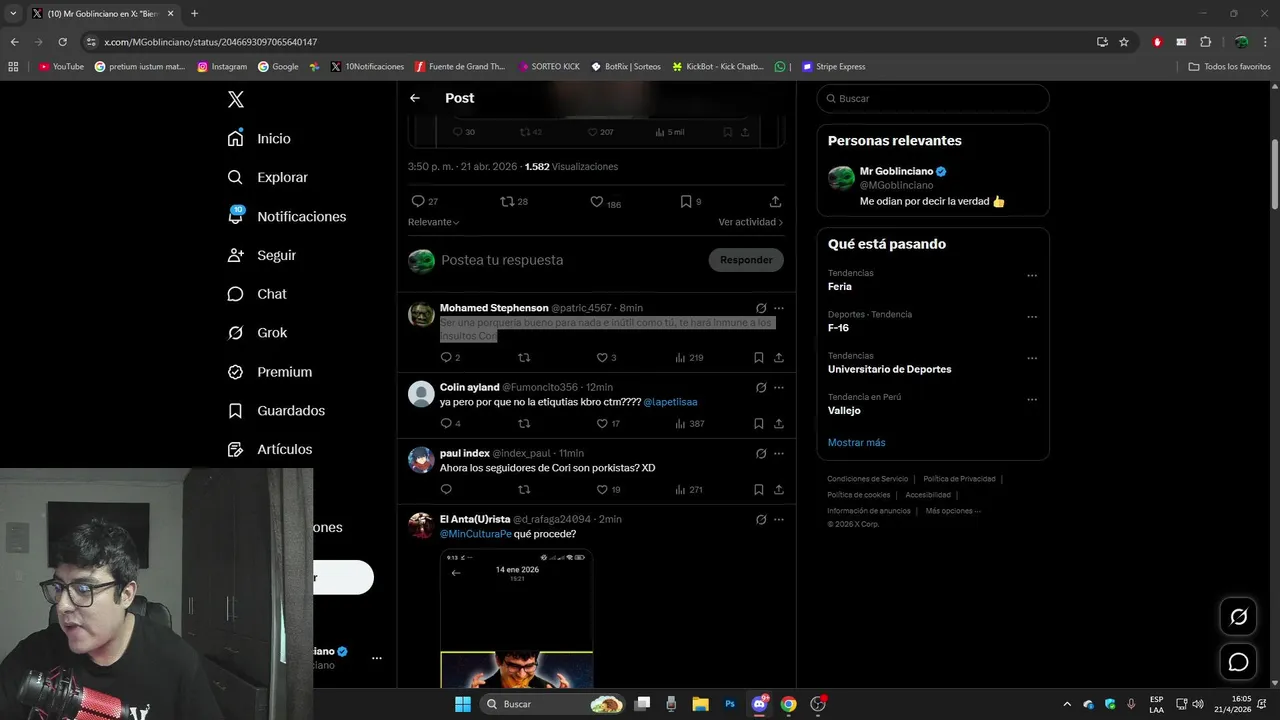Open Relevante sort dropdown
1280x720 pixels.
[433, 222]
